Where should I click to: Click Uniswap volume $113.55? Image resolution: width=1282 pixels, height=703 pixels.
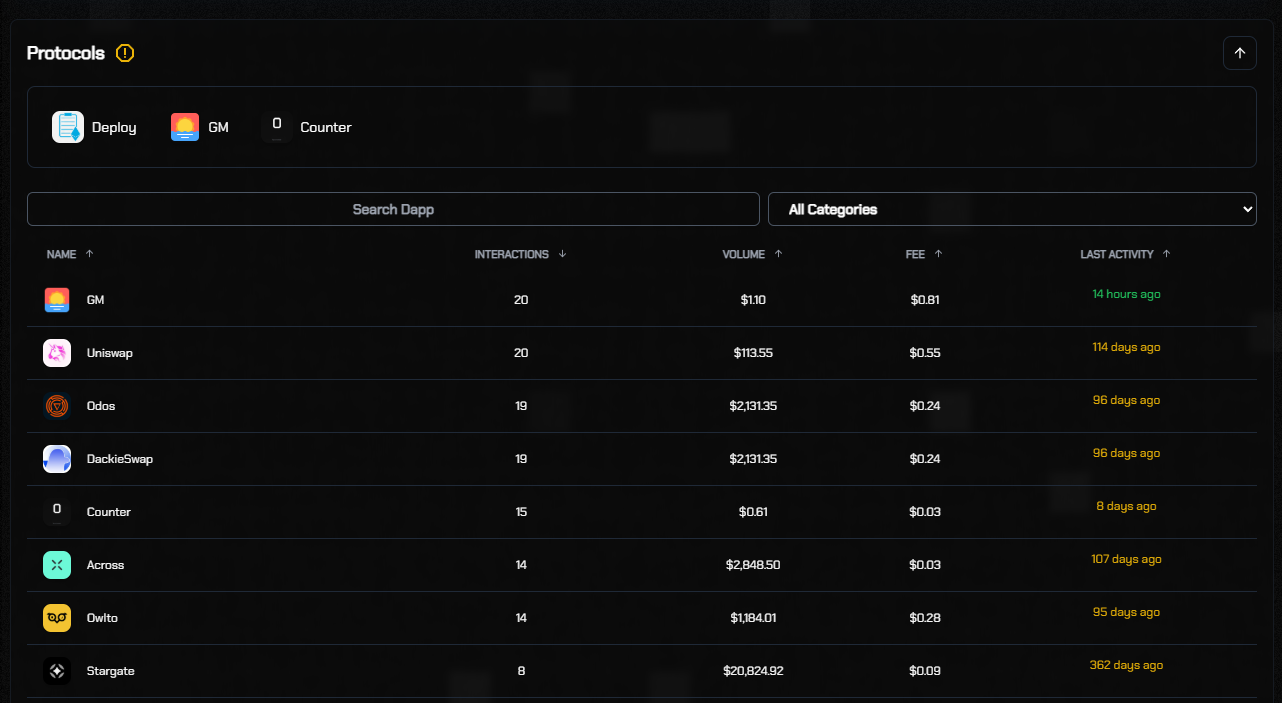tap(753, 353)
